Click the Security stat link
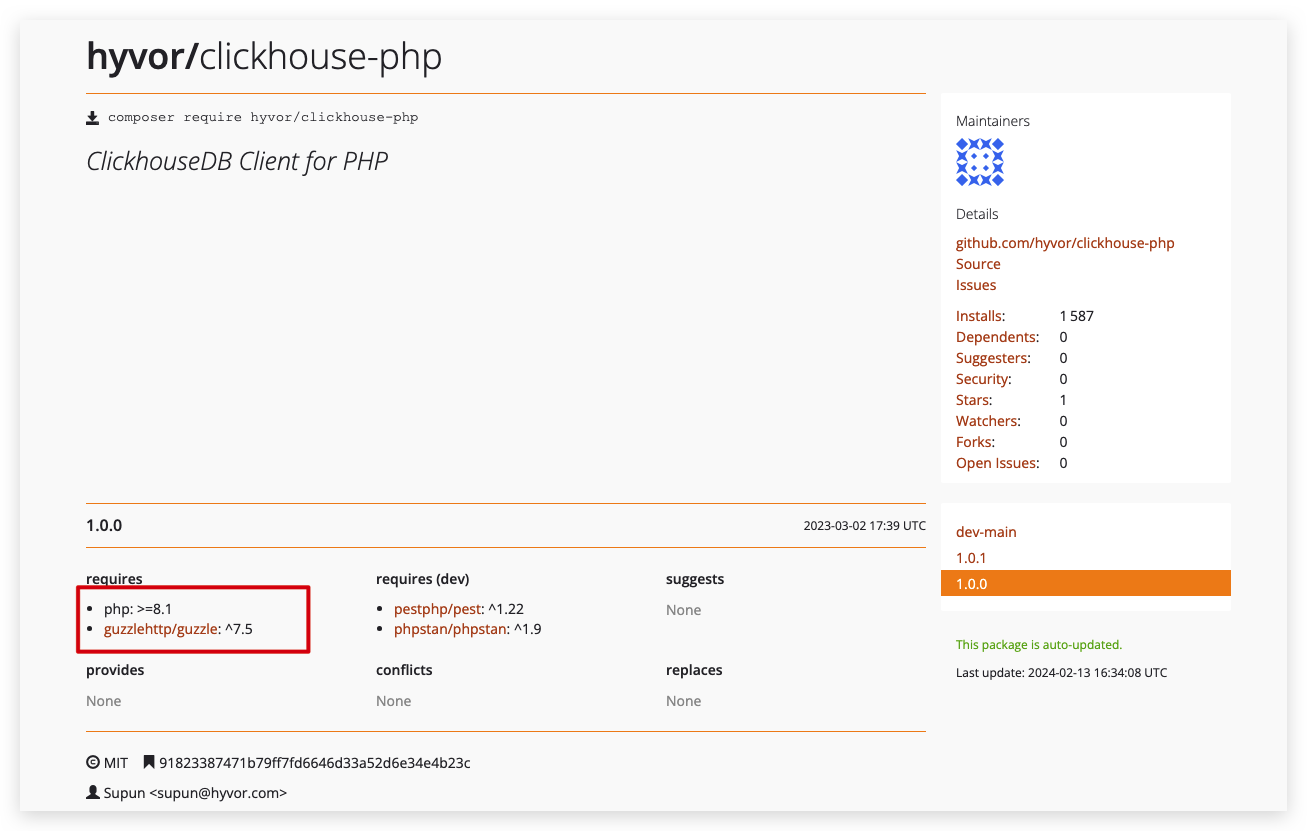The width and height of the screenshot is (1307, 831). [x=983, y=379]
